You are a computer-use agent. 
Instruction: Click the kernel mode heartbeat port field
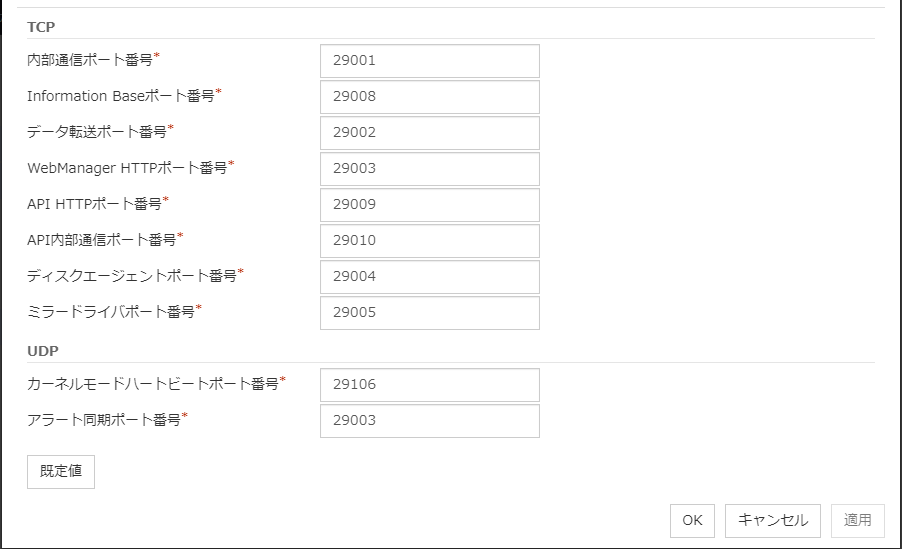[429, 384]
